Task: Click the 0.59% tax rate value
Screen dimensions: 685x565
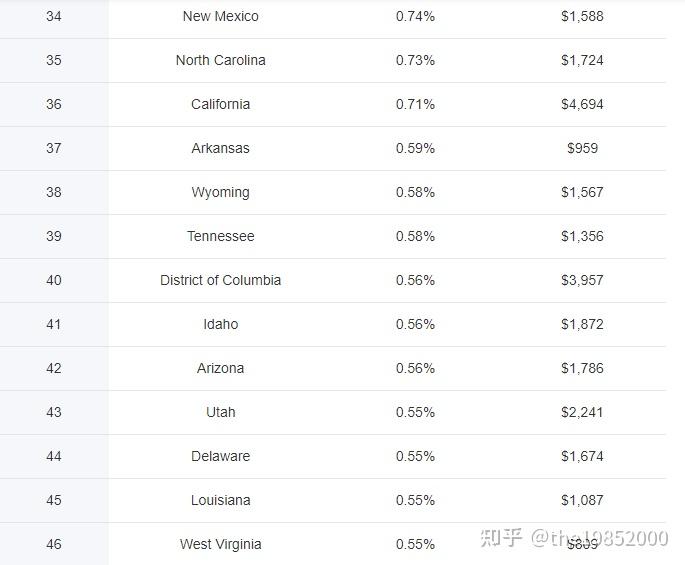Action: point(415,148)
